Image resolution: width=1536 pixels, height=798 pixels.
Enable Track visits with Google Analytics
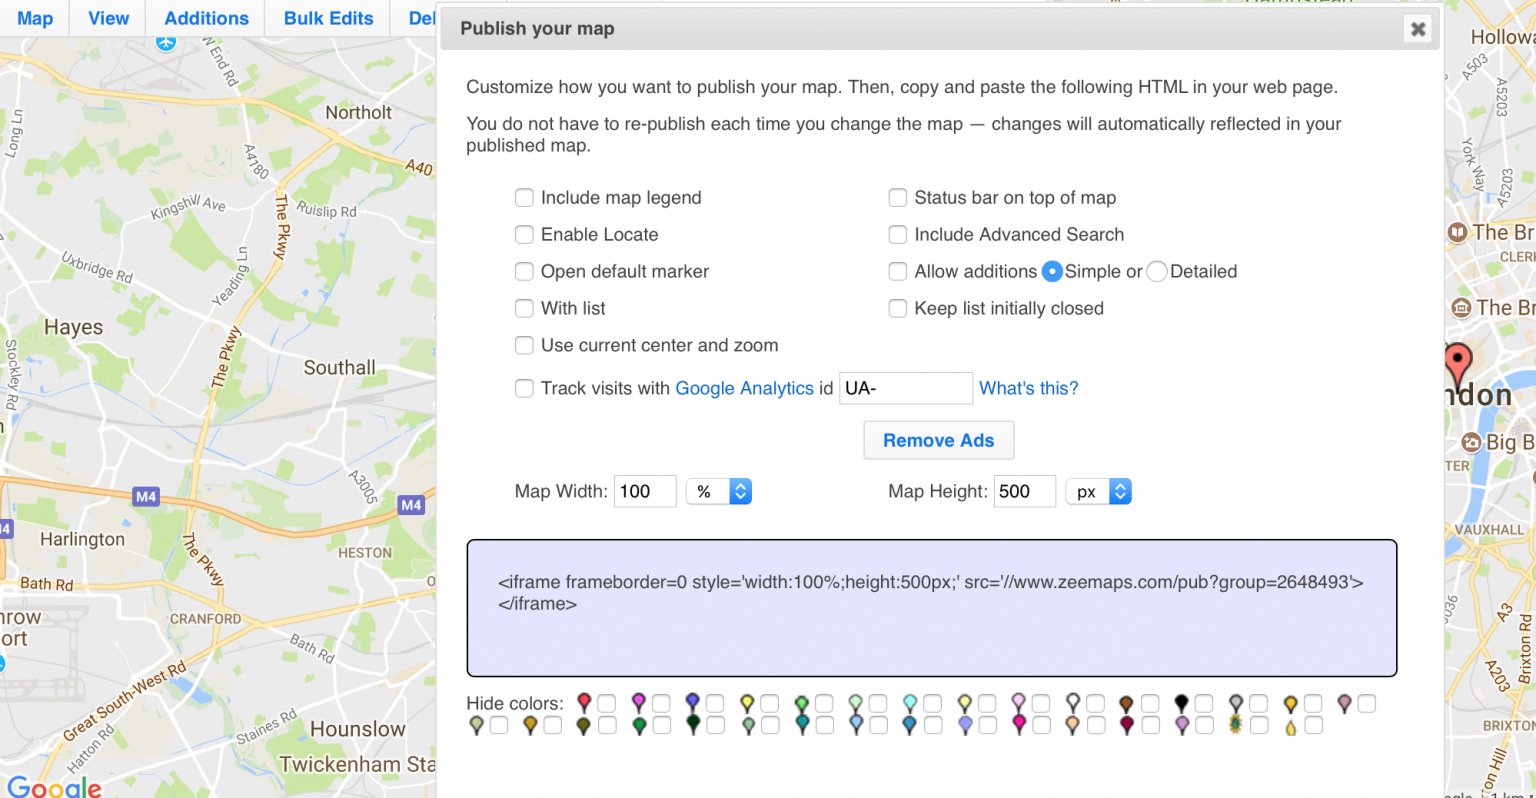[524, 388]
